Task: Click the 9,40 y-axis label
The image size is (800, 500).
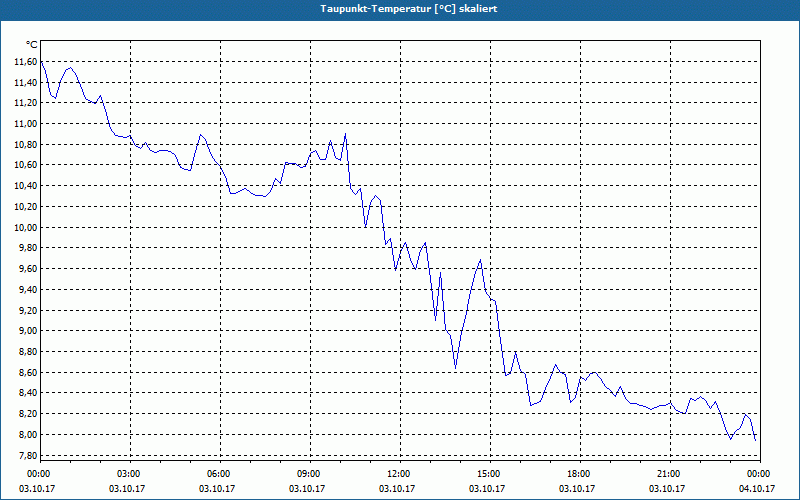Action: coord(28,290)
